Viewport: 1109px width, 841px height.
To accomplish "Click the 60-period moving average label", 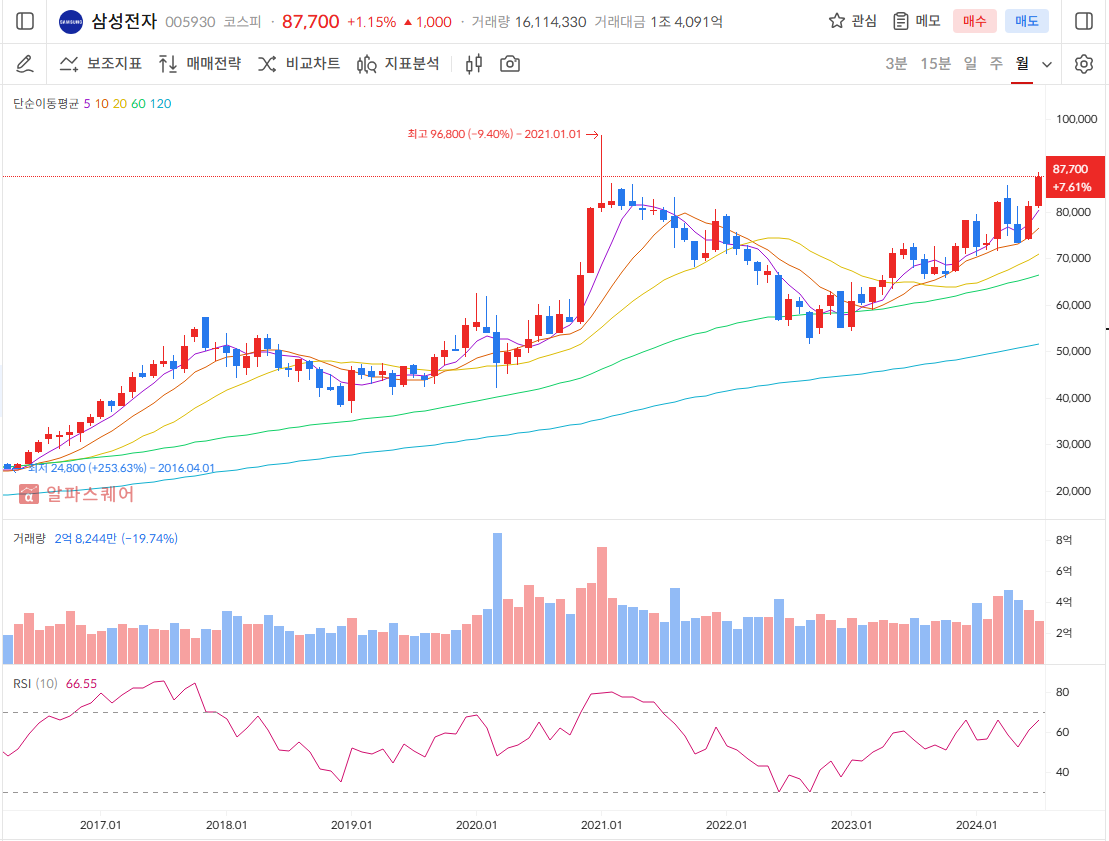I will tap(138, 104).
